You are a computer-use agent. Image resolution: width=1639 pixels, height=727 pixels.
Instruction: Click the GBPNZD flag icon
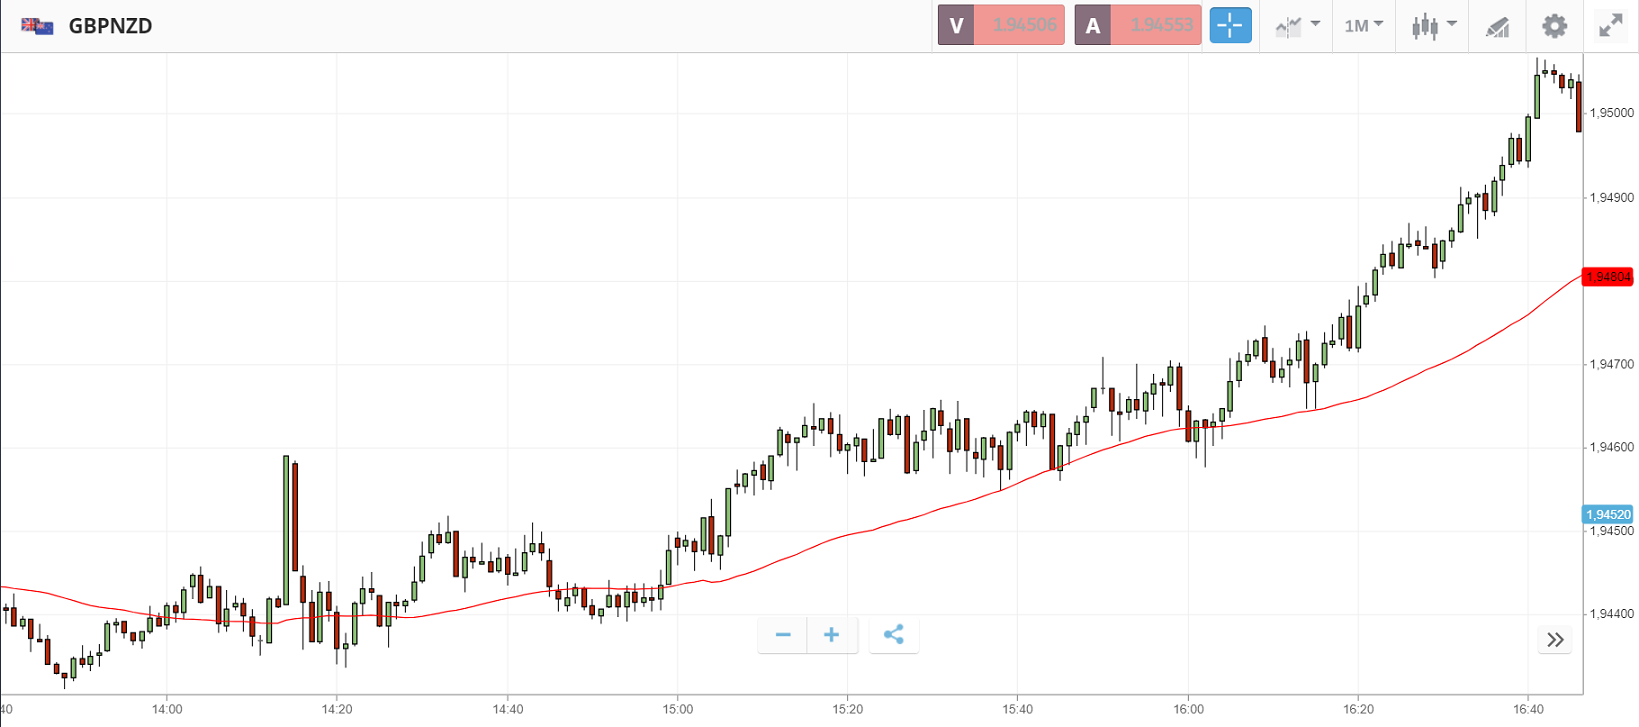click(38, 26)
